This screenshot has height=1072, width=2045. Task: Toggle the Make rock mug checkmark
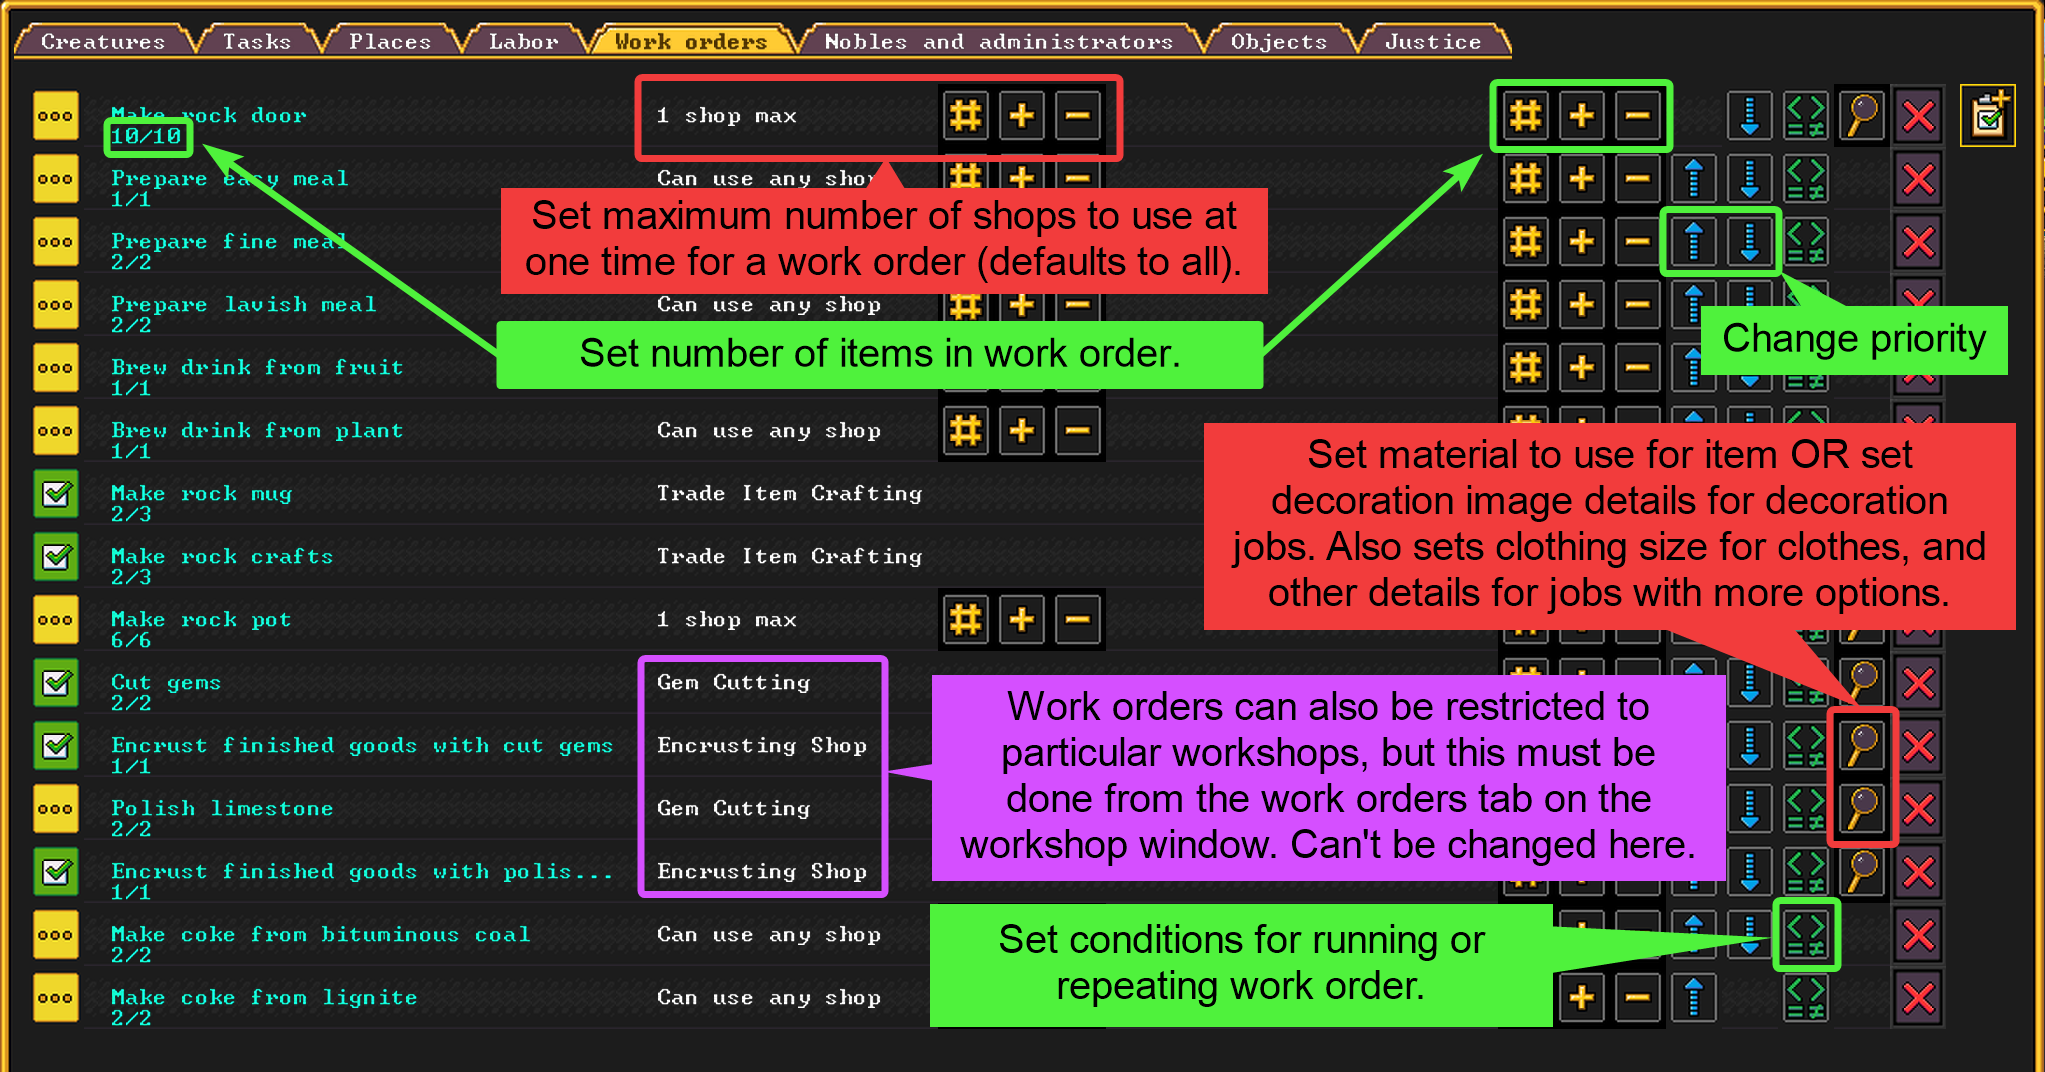(56, 494)
